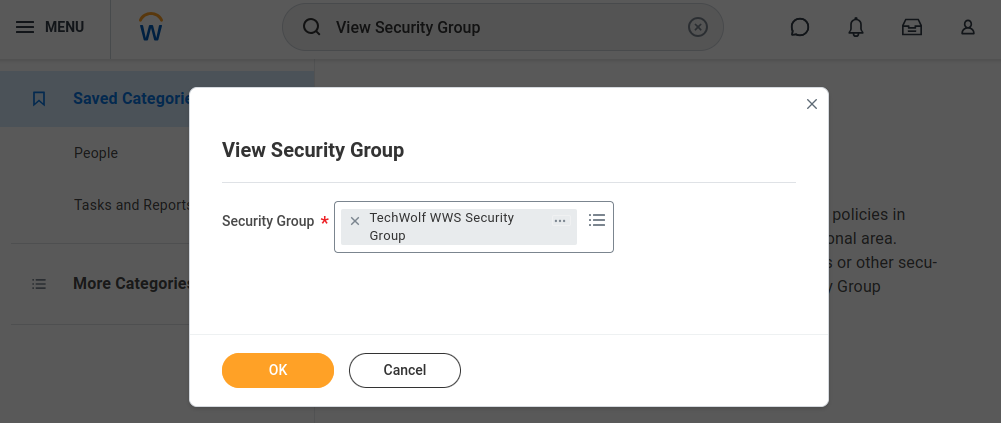Click the MENU text label
This screenshot has width=1001, height=423.
coord(64,27)
